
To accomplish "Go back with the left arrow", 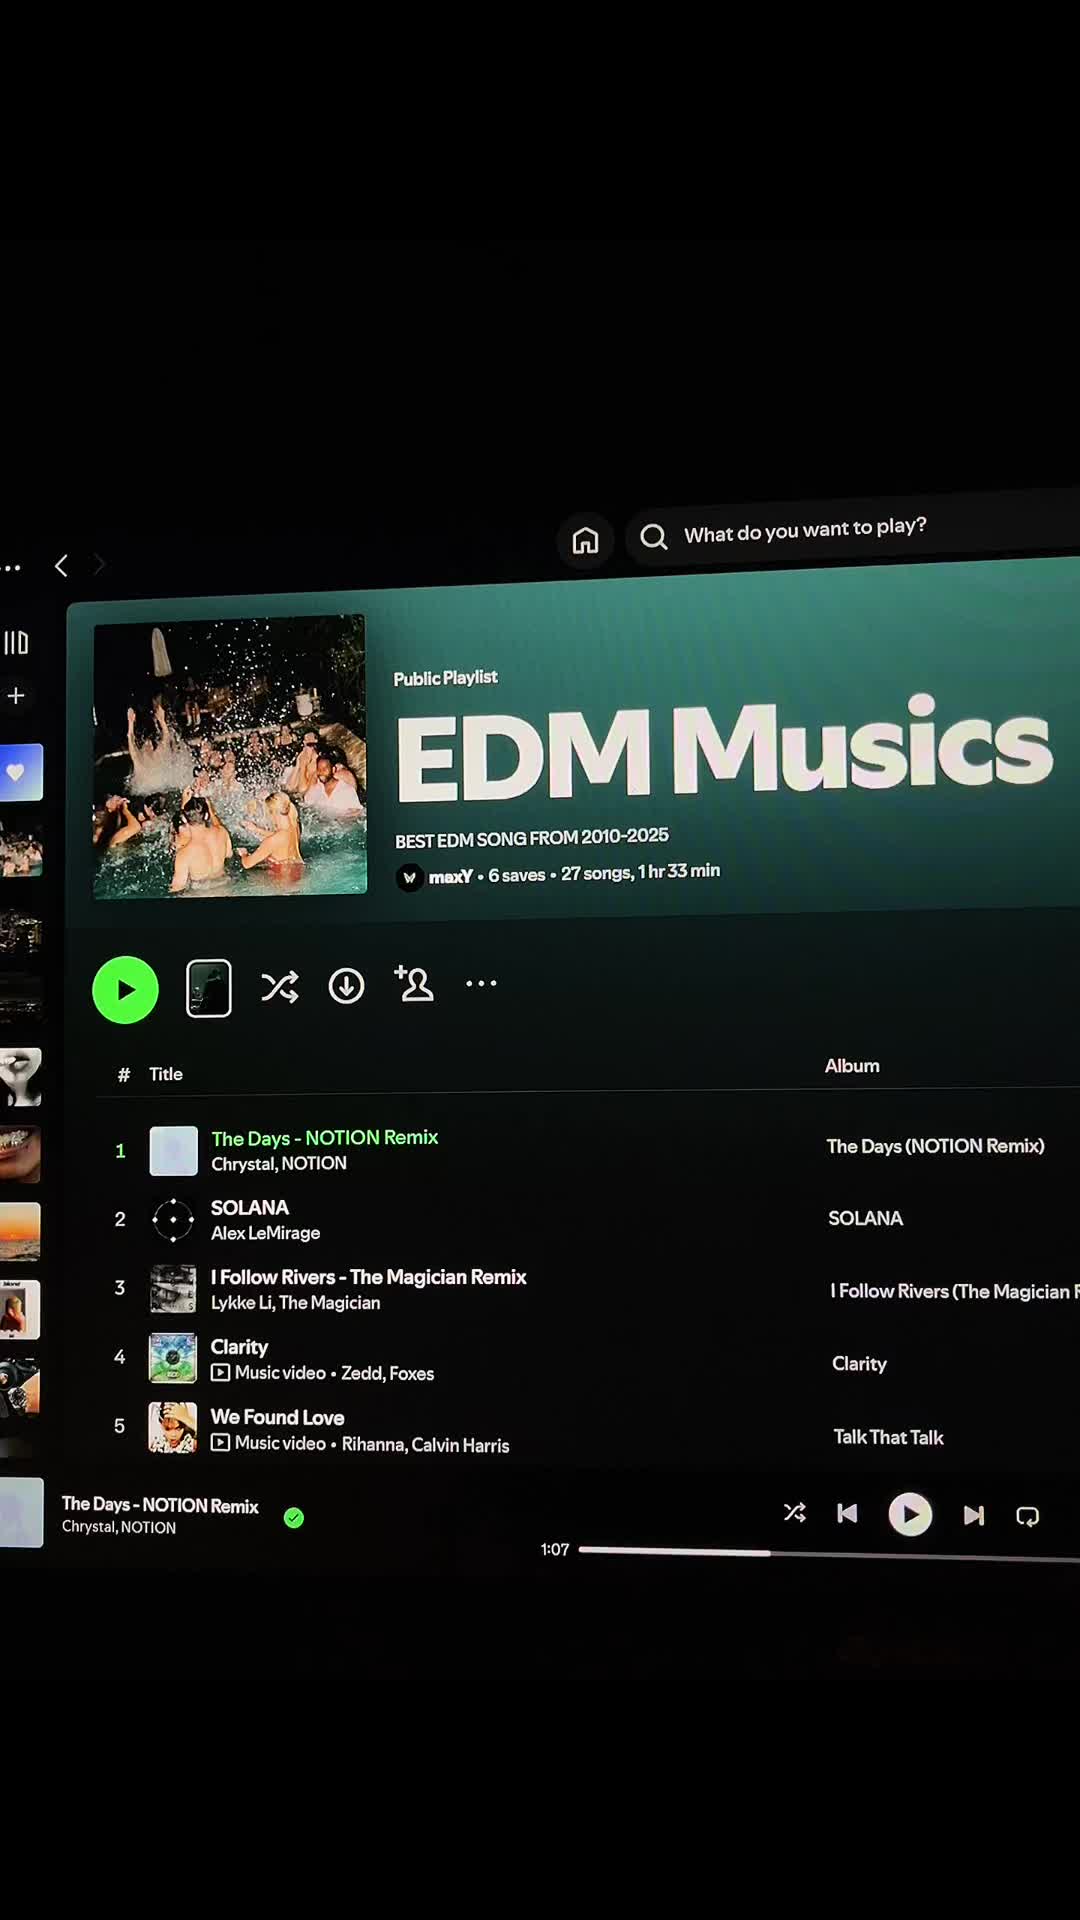I will 61,566.
